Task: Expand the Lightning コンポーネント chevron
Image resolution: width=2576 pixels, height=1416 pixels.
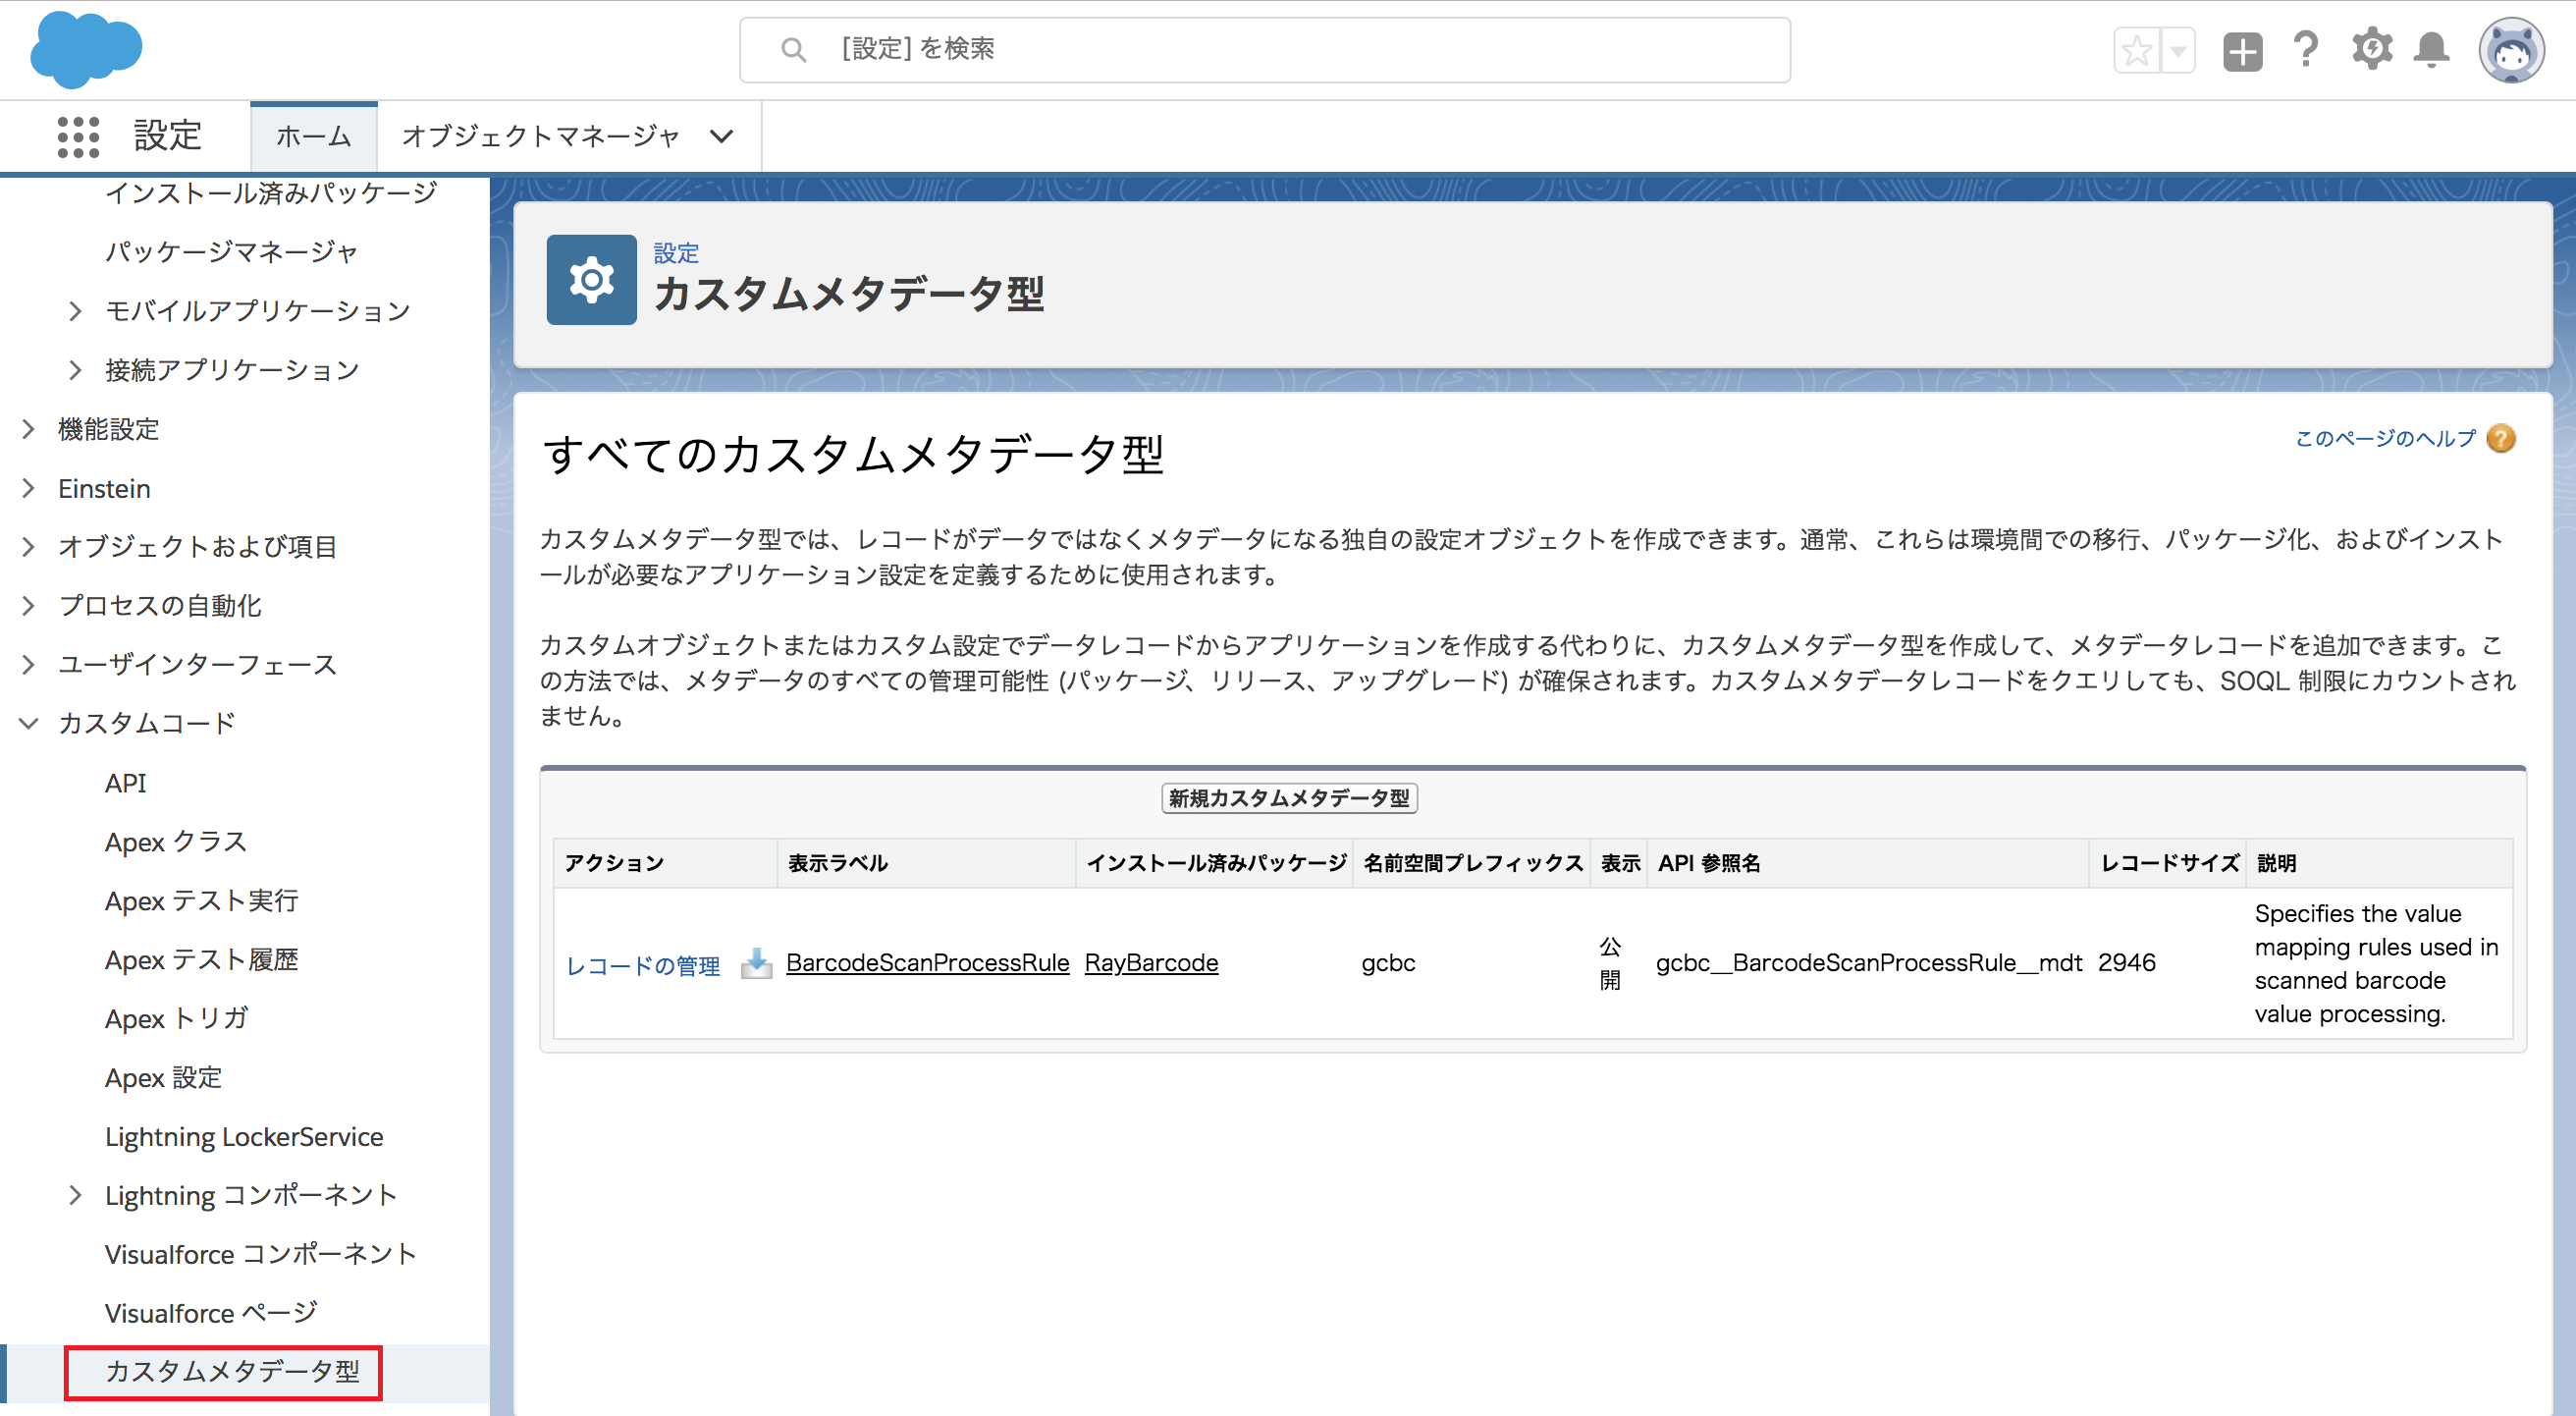Action: 75,1195
